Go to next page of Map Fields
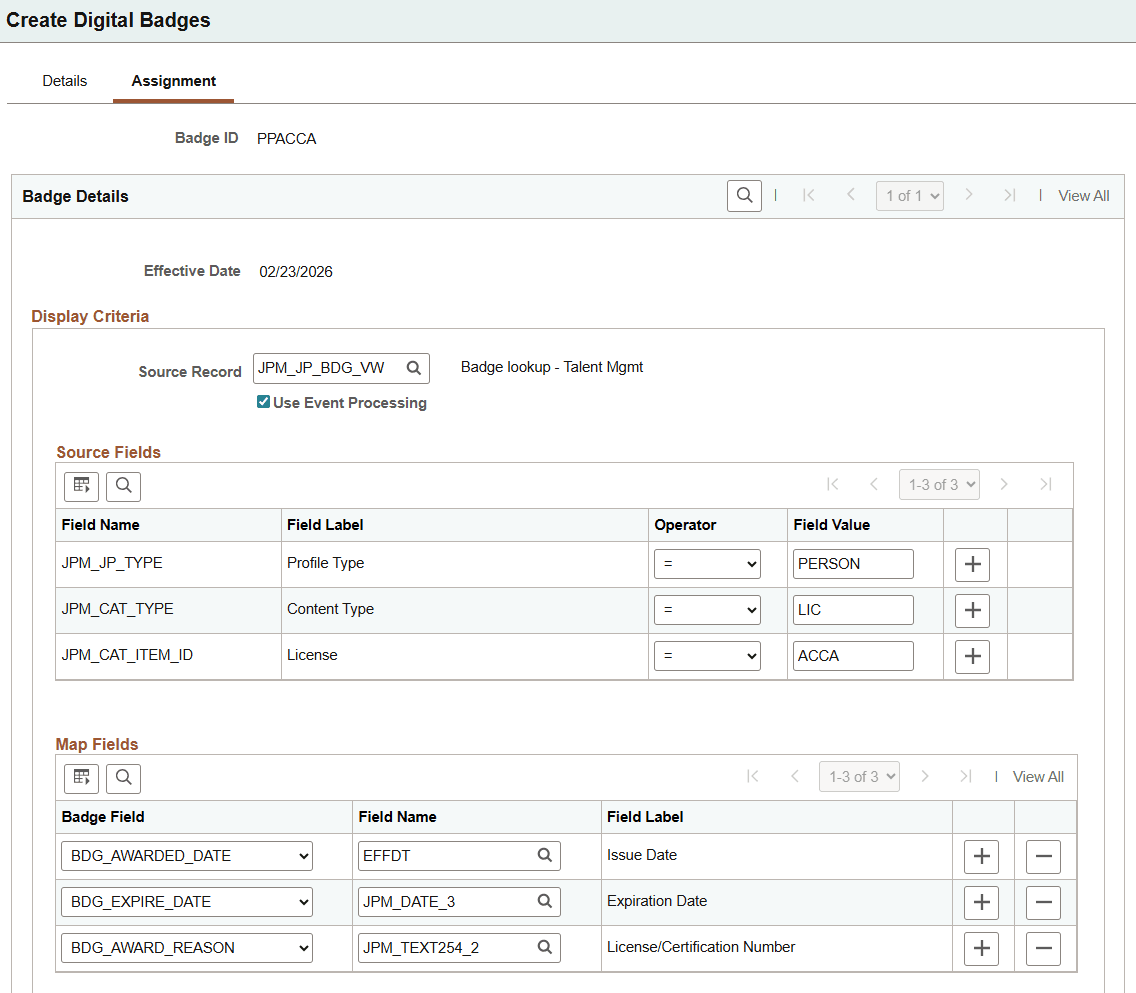1136x993 pixels. (924, 776)
